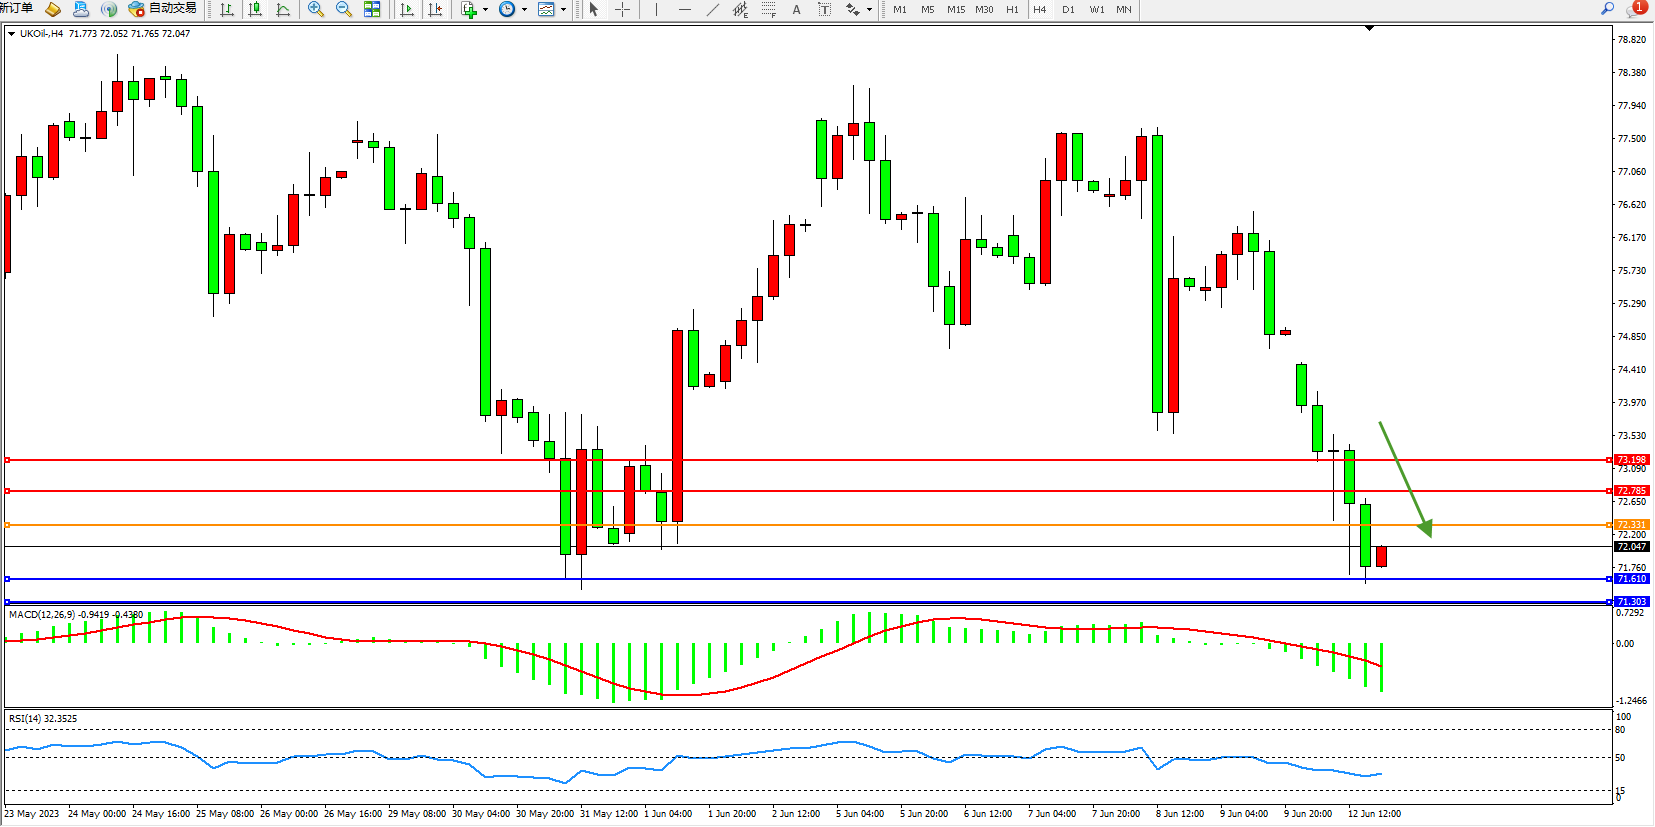Switch to the M15 timeframe
The height and width of the screenshot is (827, 1655).
pyautogui.click(x=956, y=9)
